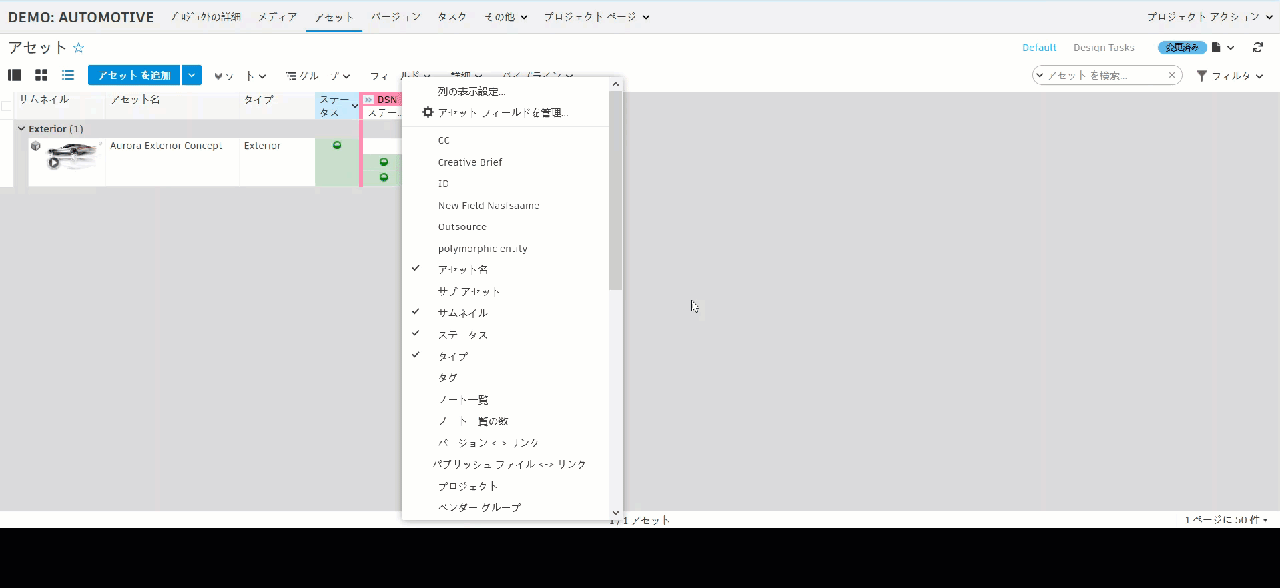Click the green status indicator for Aurora Exterior Concept
The image size is (1280, 588).
tap(337, 145)
